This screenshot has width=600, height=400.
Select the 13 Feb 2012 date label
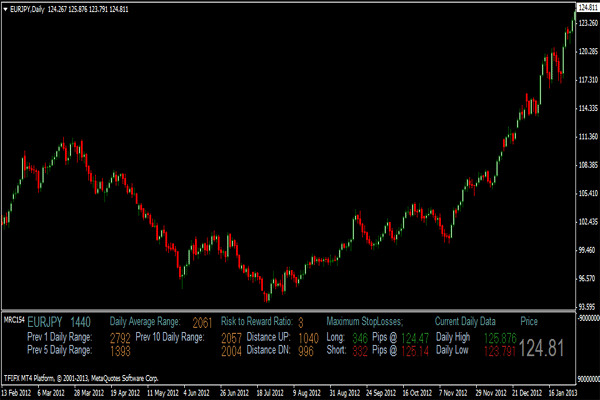coord(18,393)
